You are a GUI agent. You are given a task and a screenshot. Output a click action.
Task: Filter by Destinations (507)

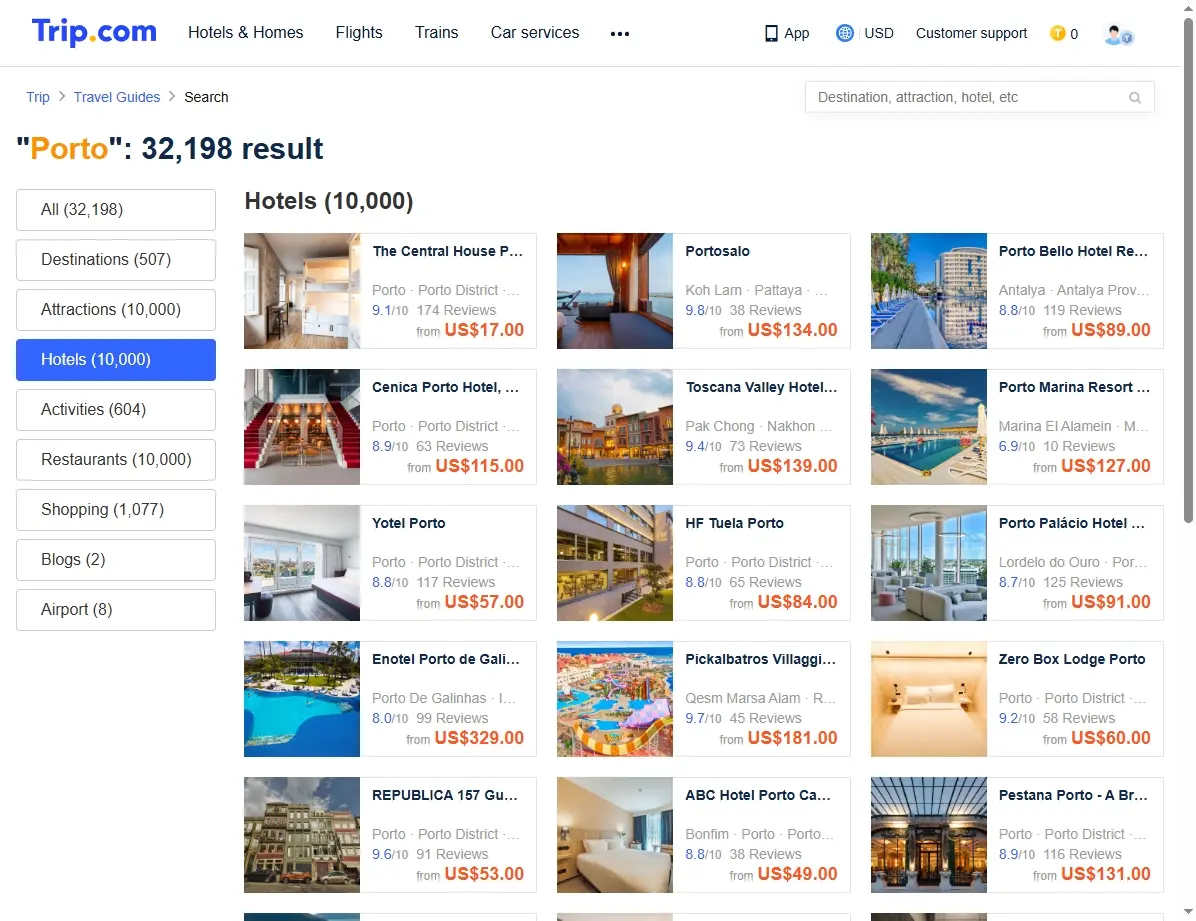coord(116,259)
